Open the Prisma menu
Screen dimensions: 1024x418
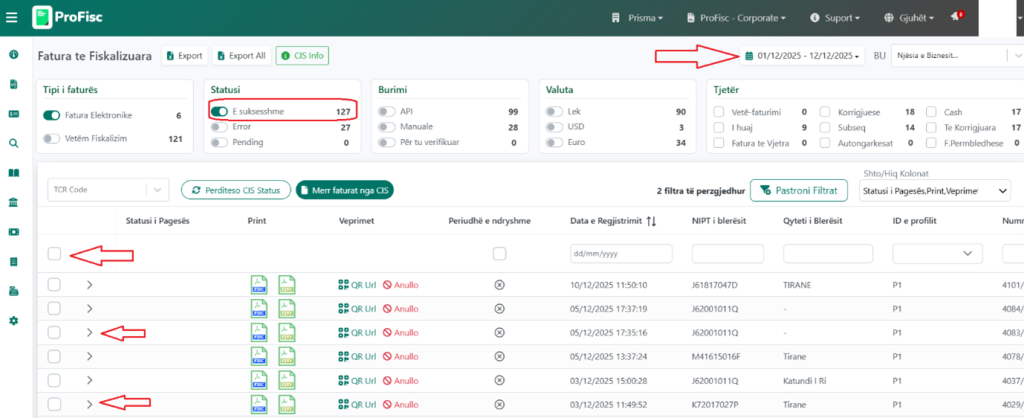[637, 18]
